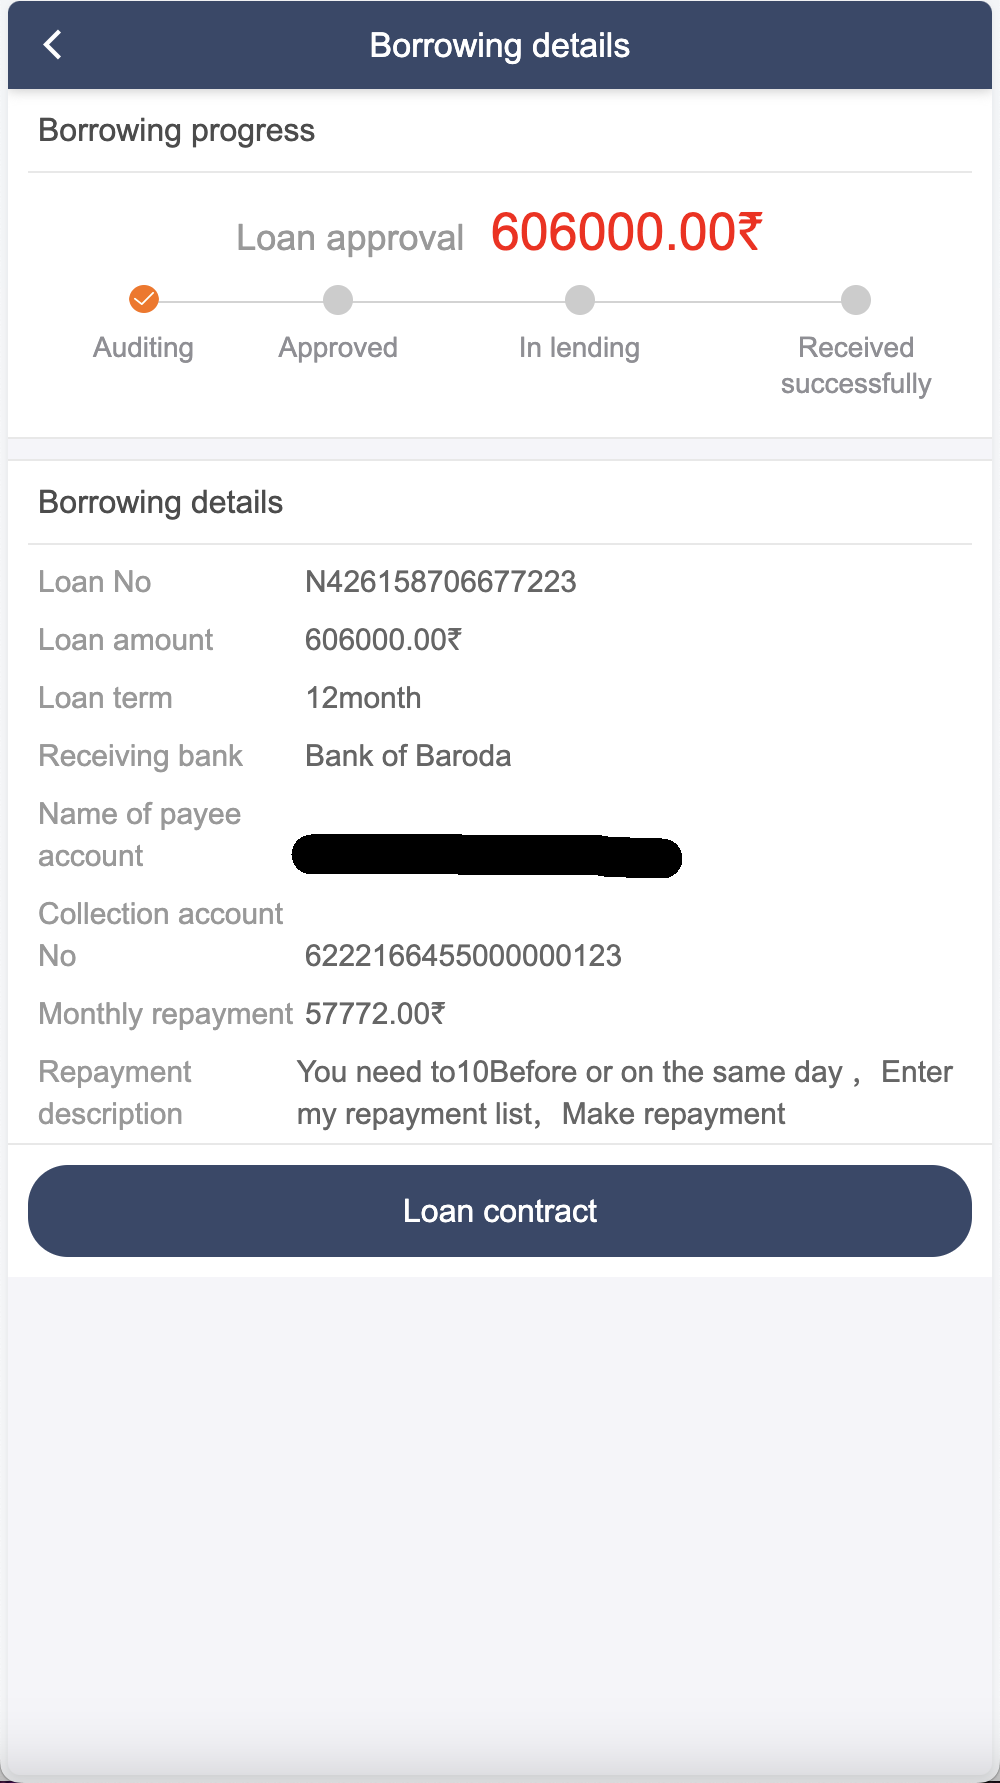Click the Monthly repayment 57772.00₹ value

click(x=375, y=1014)
